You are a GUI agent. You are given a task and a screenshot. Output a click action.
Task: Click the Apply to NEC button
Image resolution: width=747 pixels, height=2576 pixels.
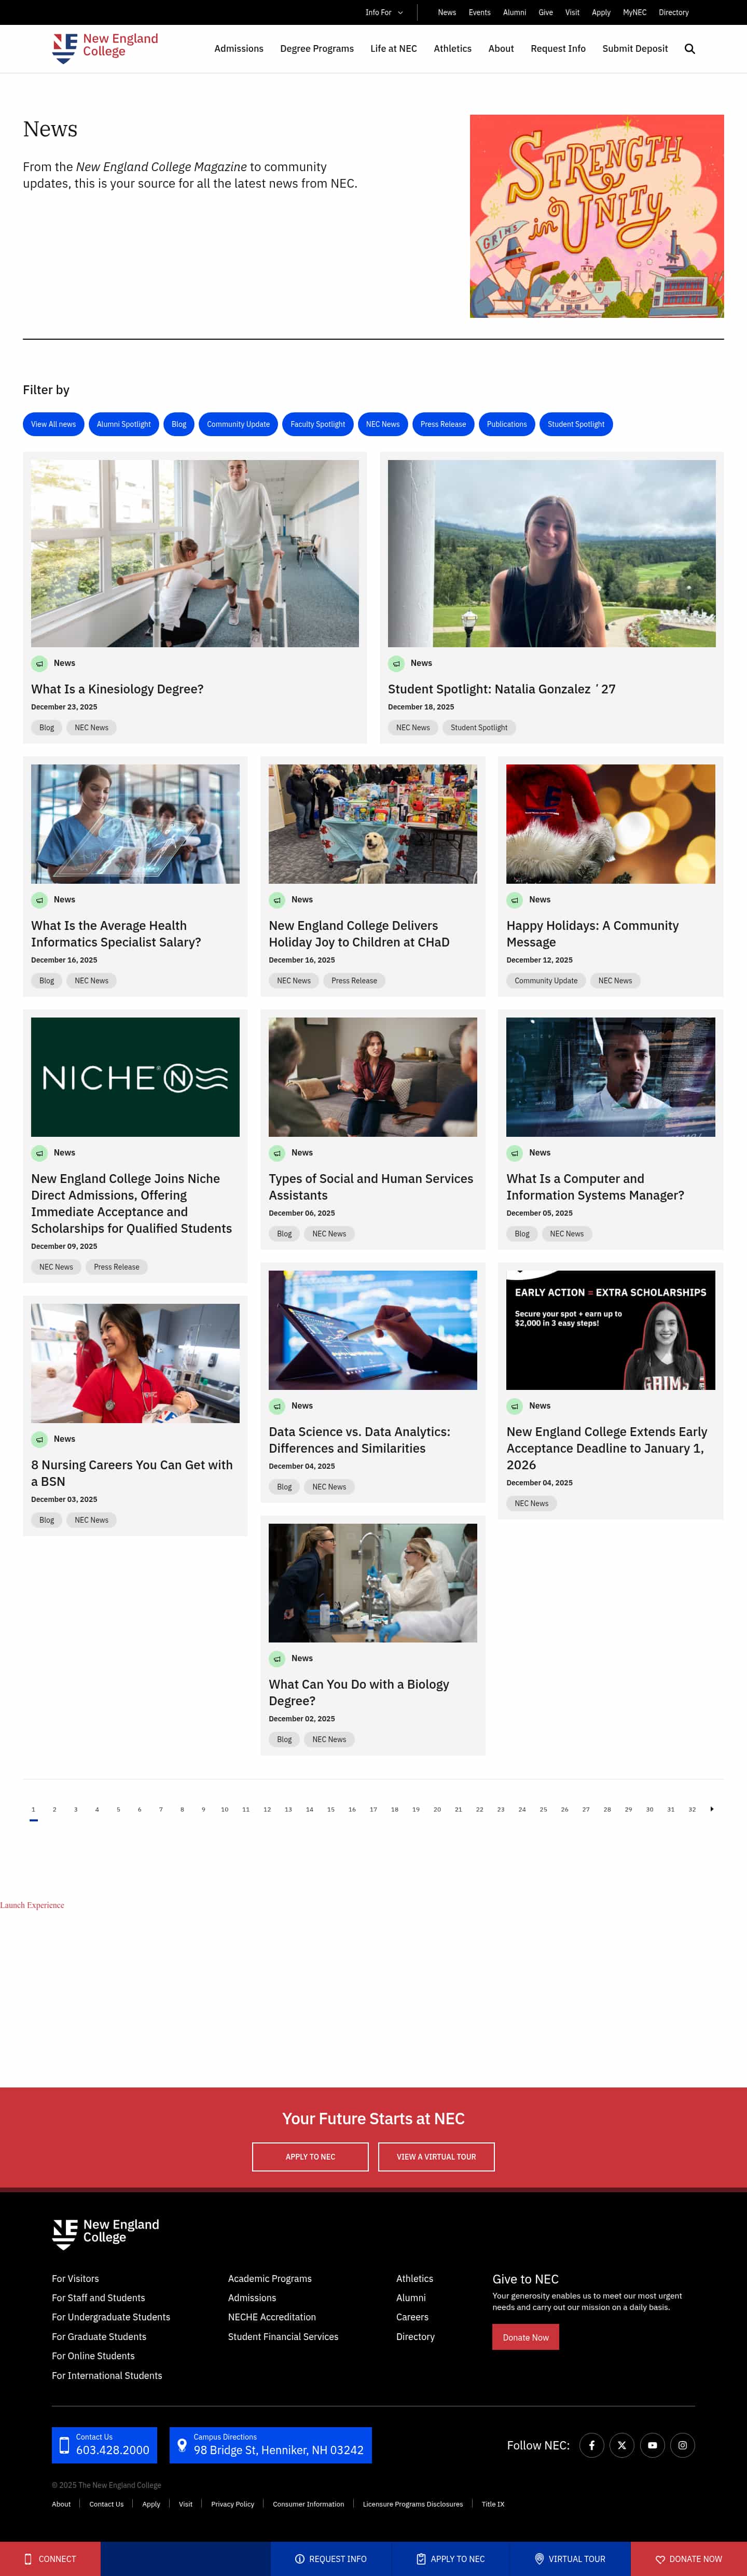(310, 2156)
